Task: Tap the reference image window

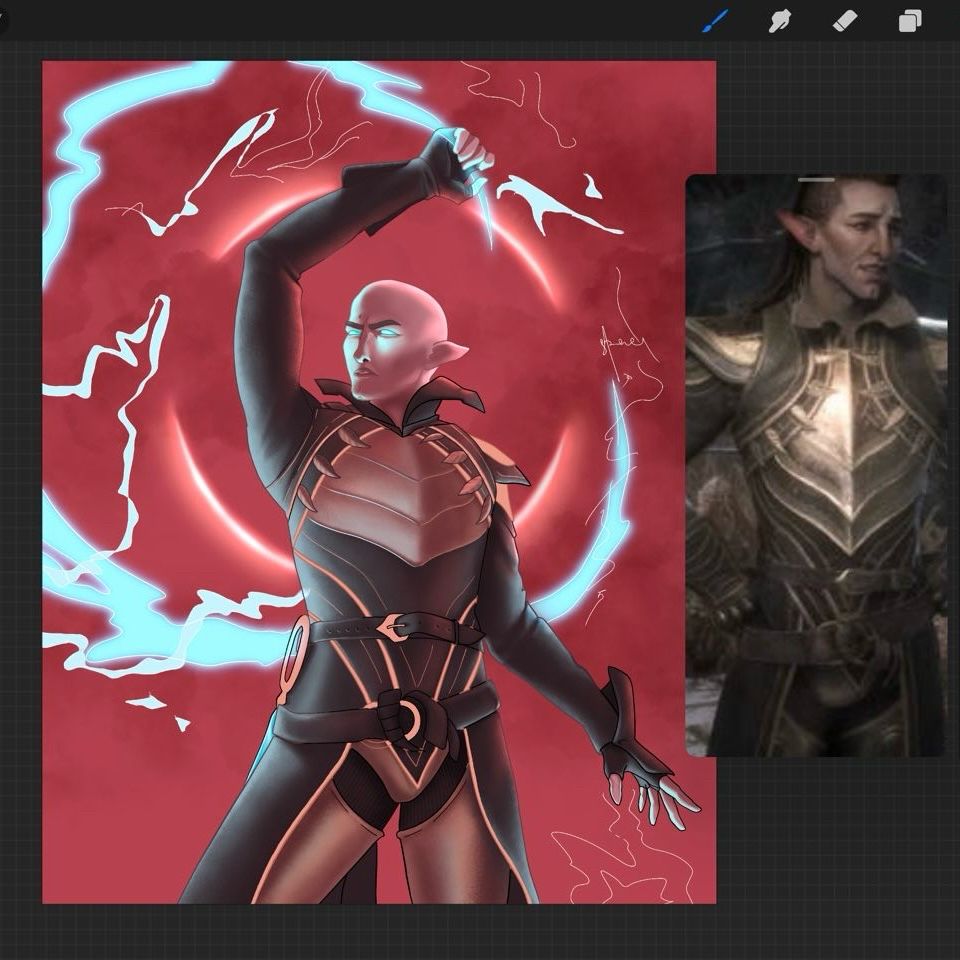Action: click(816, 465)
